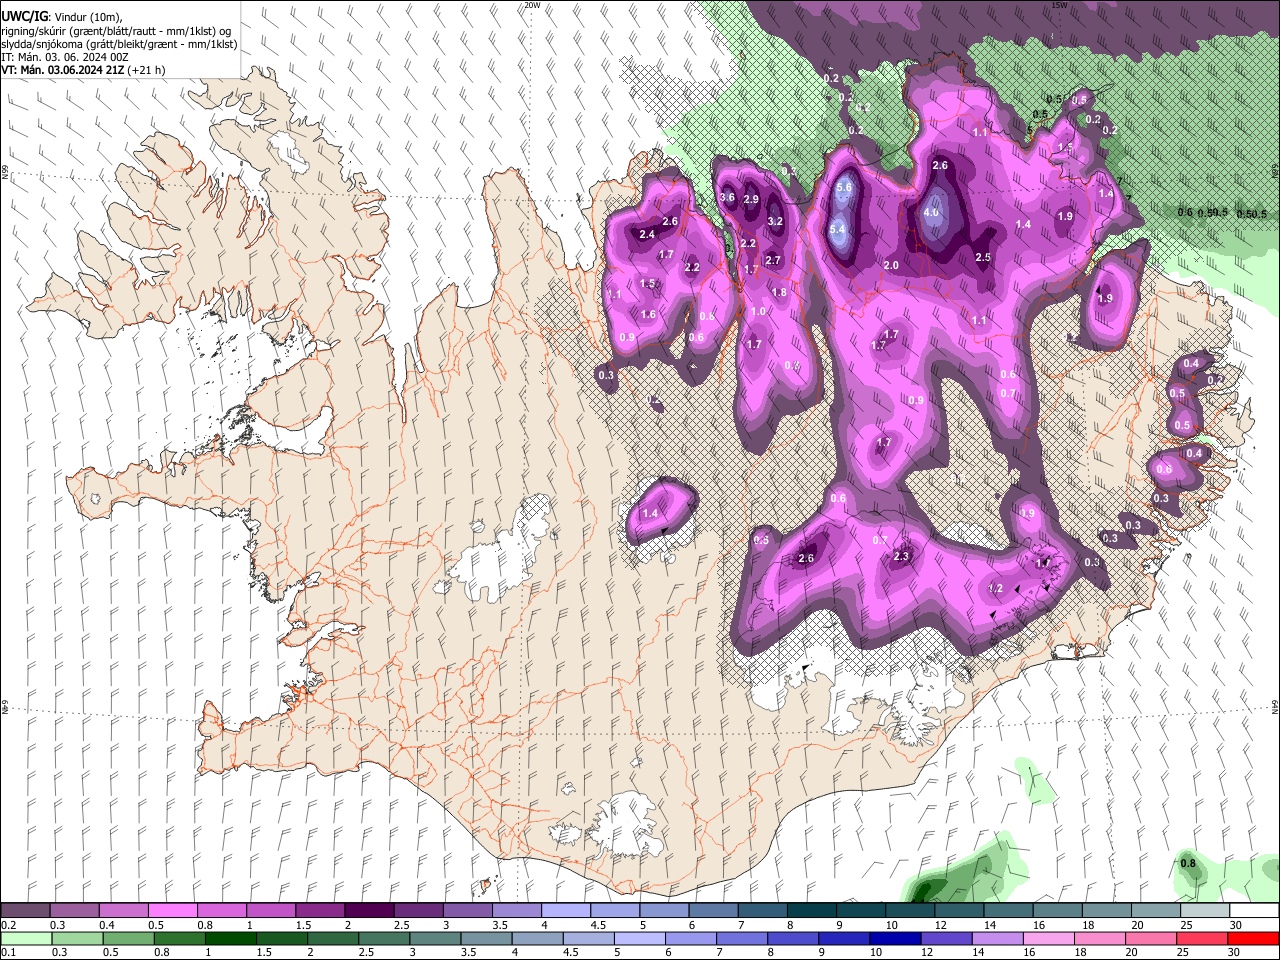Click the 'rigning/skúrir' legend description line

click(116, 31)
